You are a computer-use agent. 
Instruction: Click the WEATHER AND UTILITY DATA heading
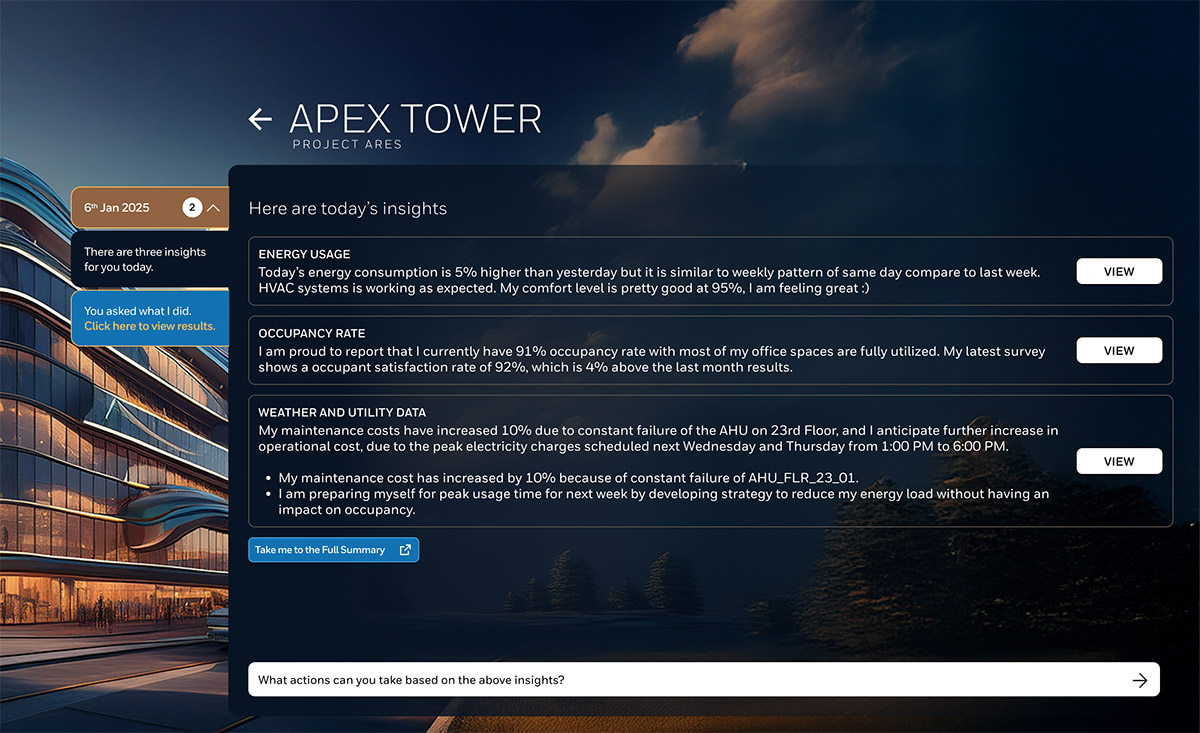tap(342, 412)
